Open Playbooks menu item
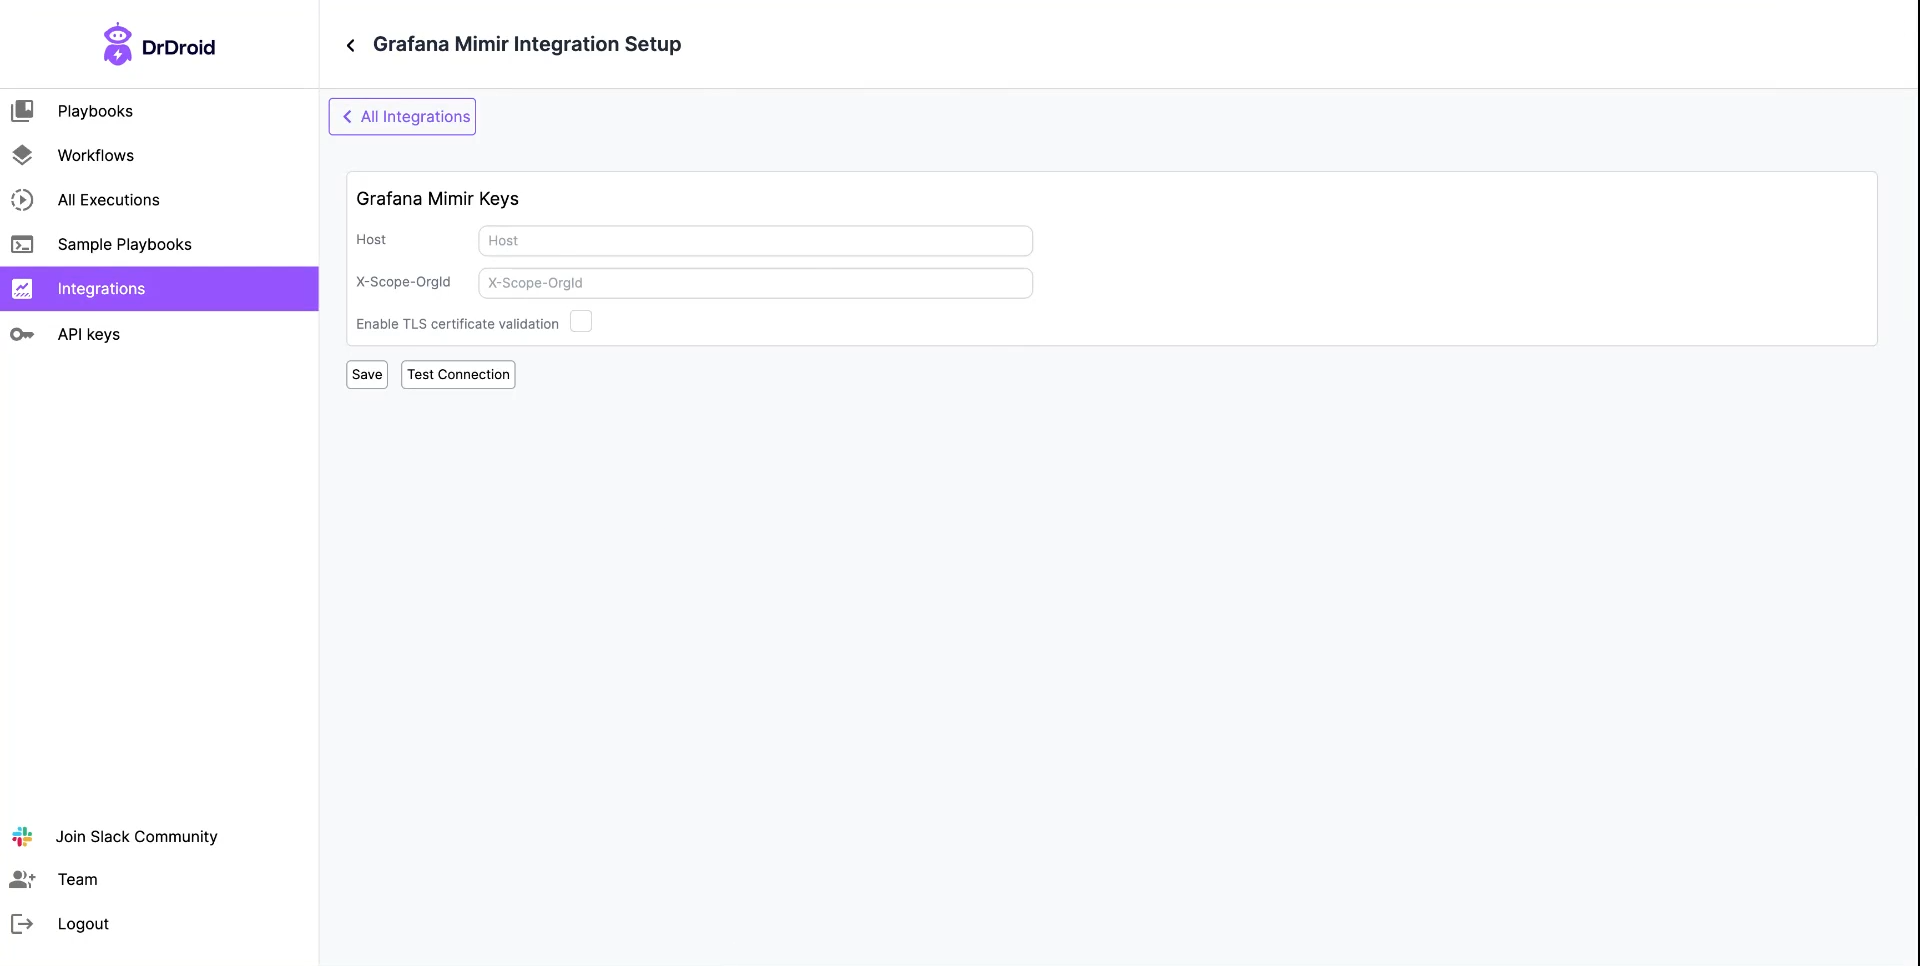 (x=159, y=111)
